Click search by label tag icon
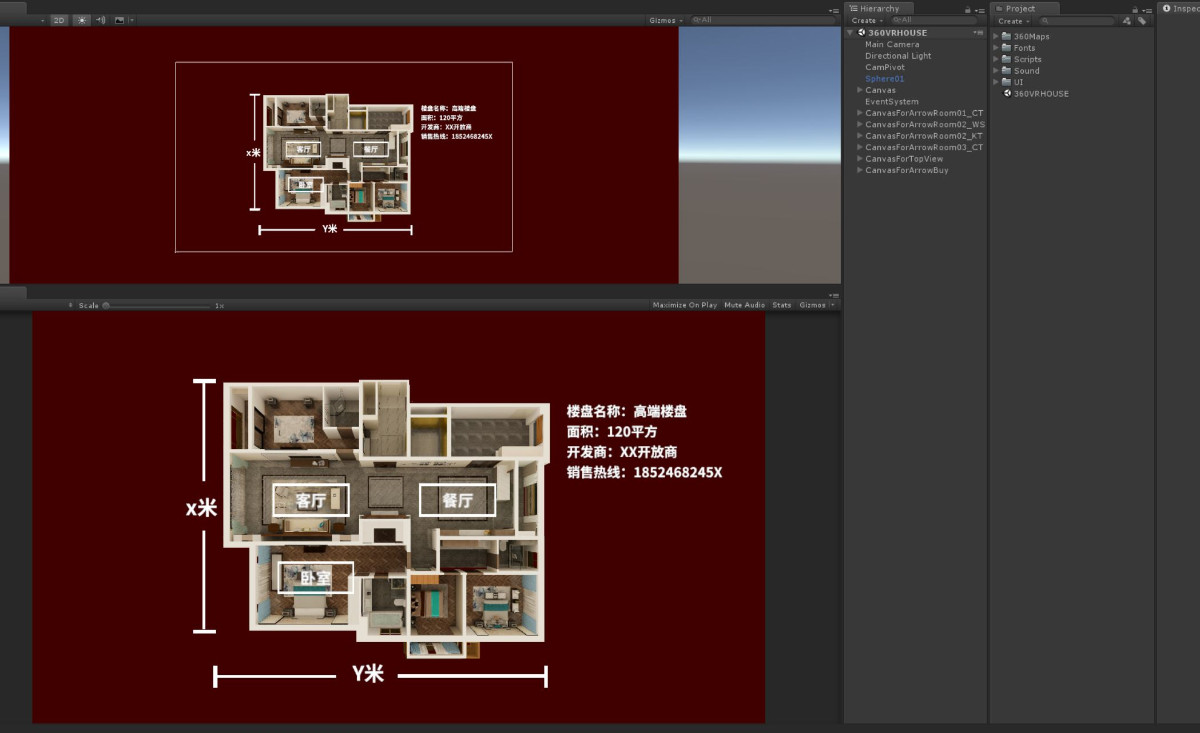The height and width of the screenshot is (733, 1200). point(1140,20)
